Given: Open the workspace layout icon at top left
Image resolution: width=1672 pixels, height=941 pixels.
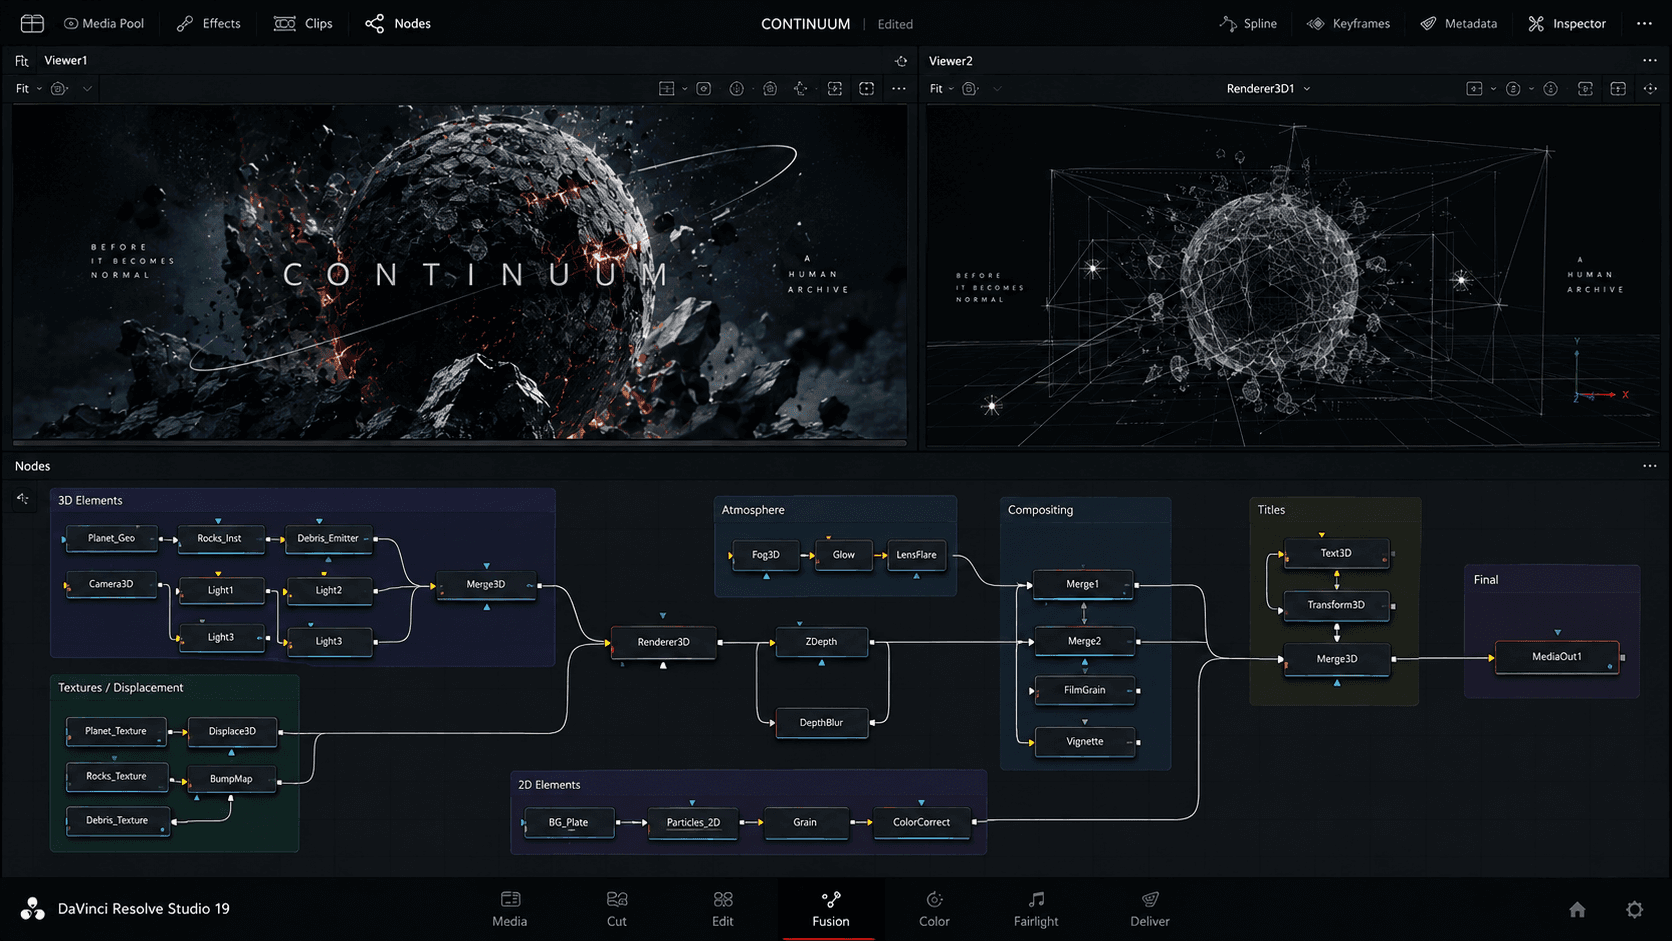Looking at the screenshot, I should 32,23.
